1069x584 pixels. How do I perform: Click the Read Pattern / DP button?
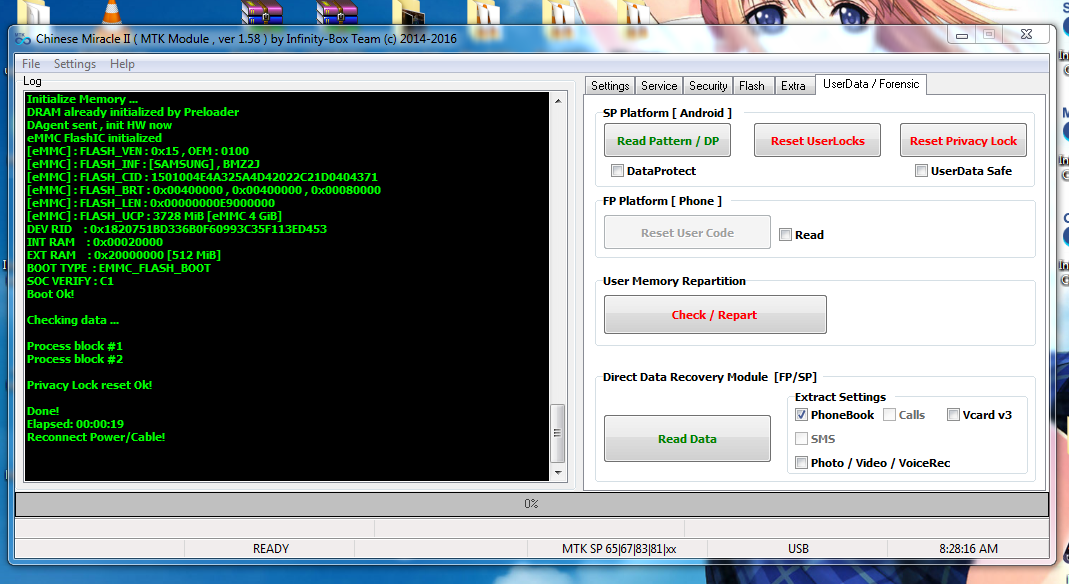(667, 140)
